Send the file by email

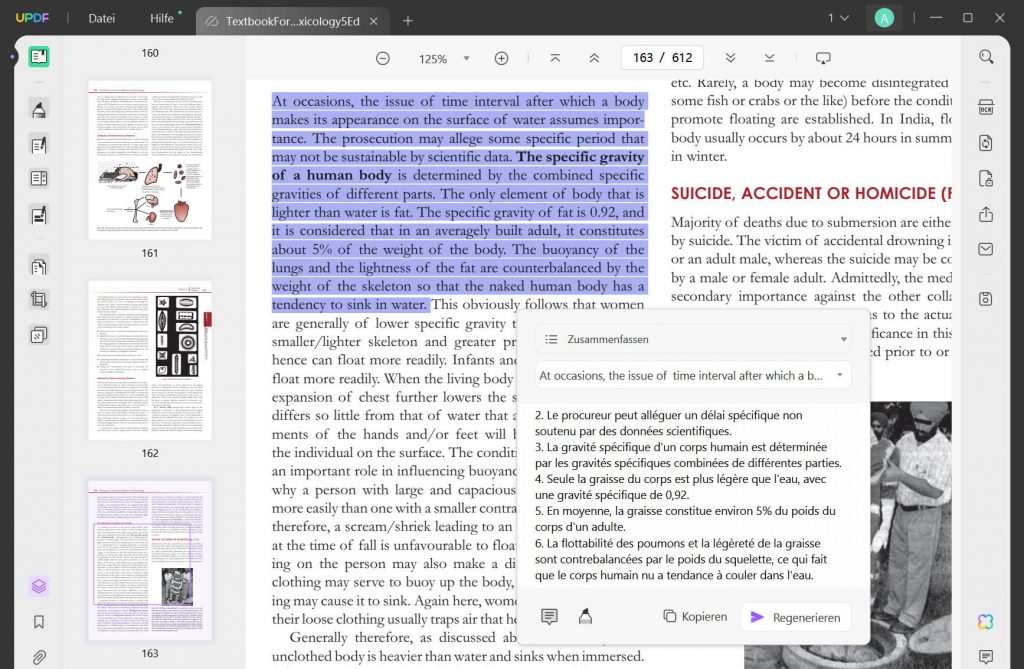click(x=986, y=249)
